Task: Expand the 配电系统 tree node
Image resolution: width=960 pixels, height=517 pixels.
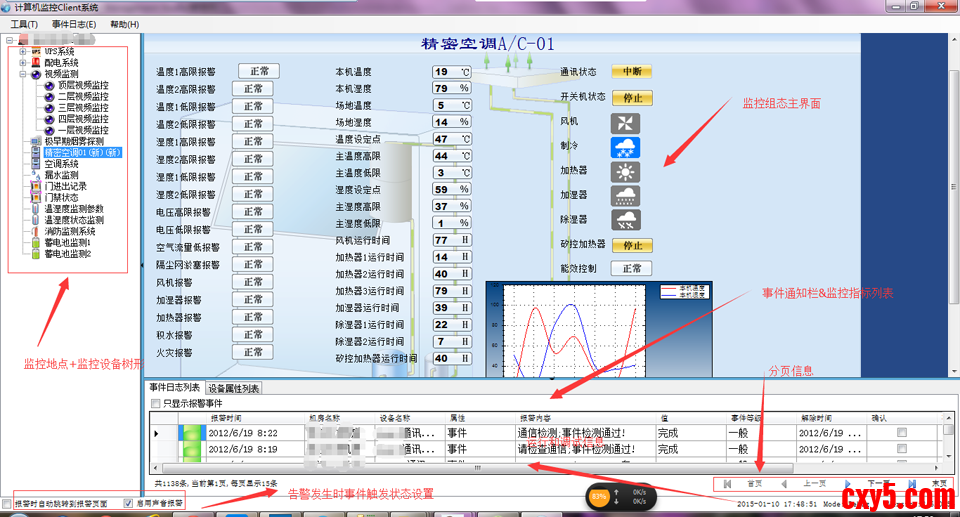Action: pos(23,62)
